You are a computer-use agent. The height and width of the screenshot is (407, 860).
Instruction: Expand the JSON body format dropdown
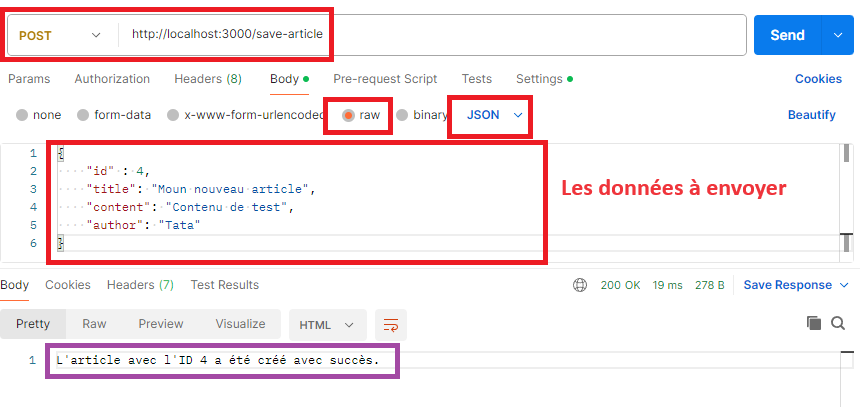click(x=495, y=115)
